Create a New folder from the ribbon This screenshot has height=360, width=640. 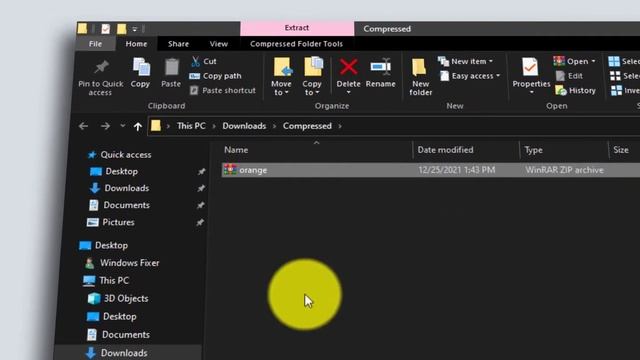420,78
